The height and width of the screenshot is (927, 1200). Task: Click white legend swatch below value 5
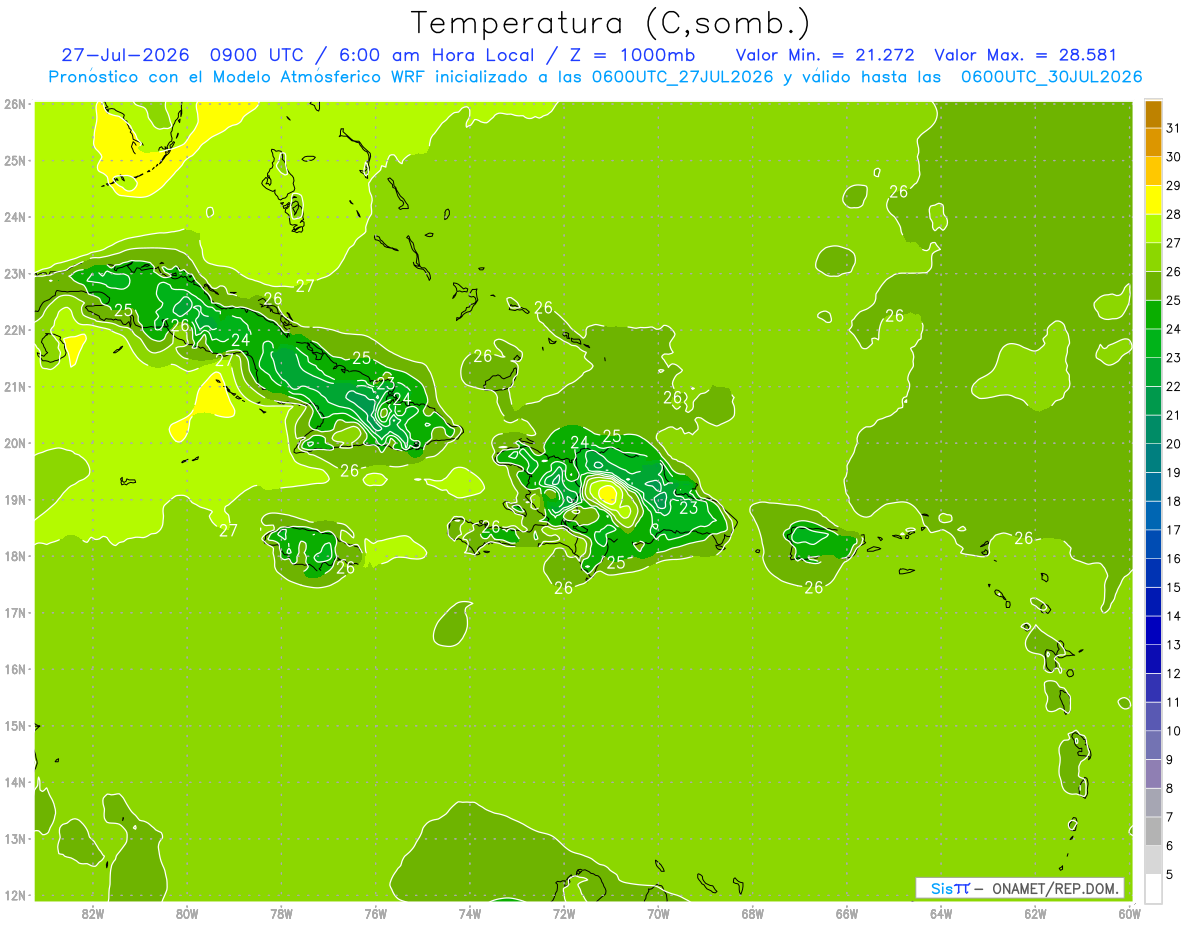pos(1153,889)
